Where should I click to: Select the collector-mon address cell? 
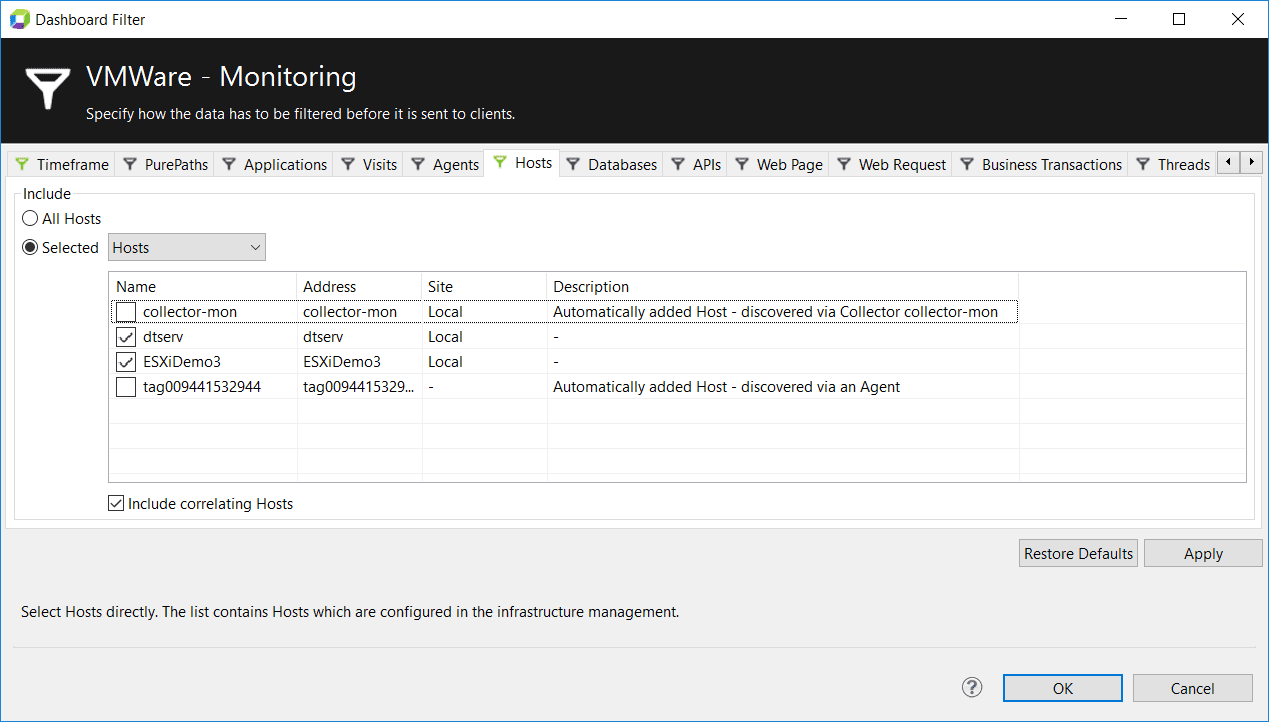pyautogui.click(x=360, y=312)
